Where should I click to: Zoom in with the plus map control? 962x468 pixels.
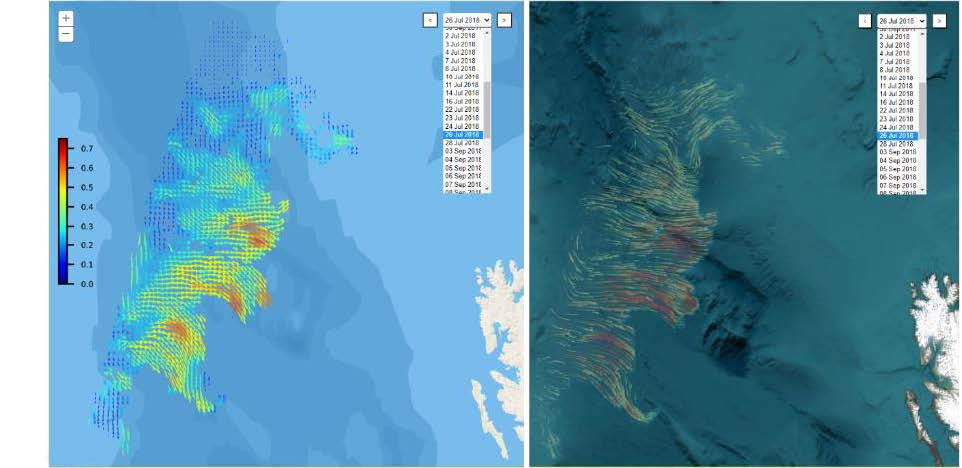pos(66,18)
